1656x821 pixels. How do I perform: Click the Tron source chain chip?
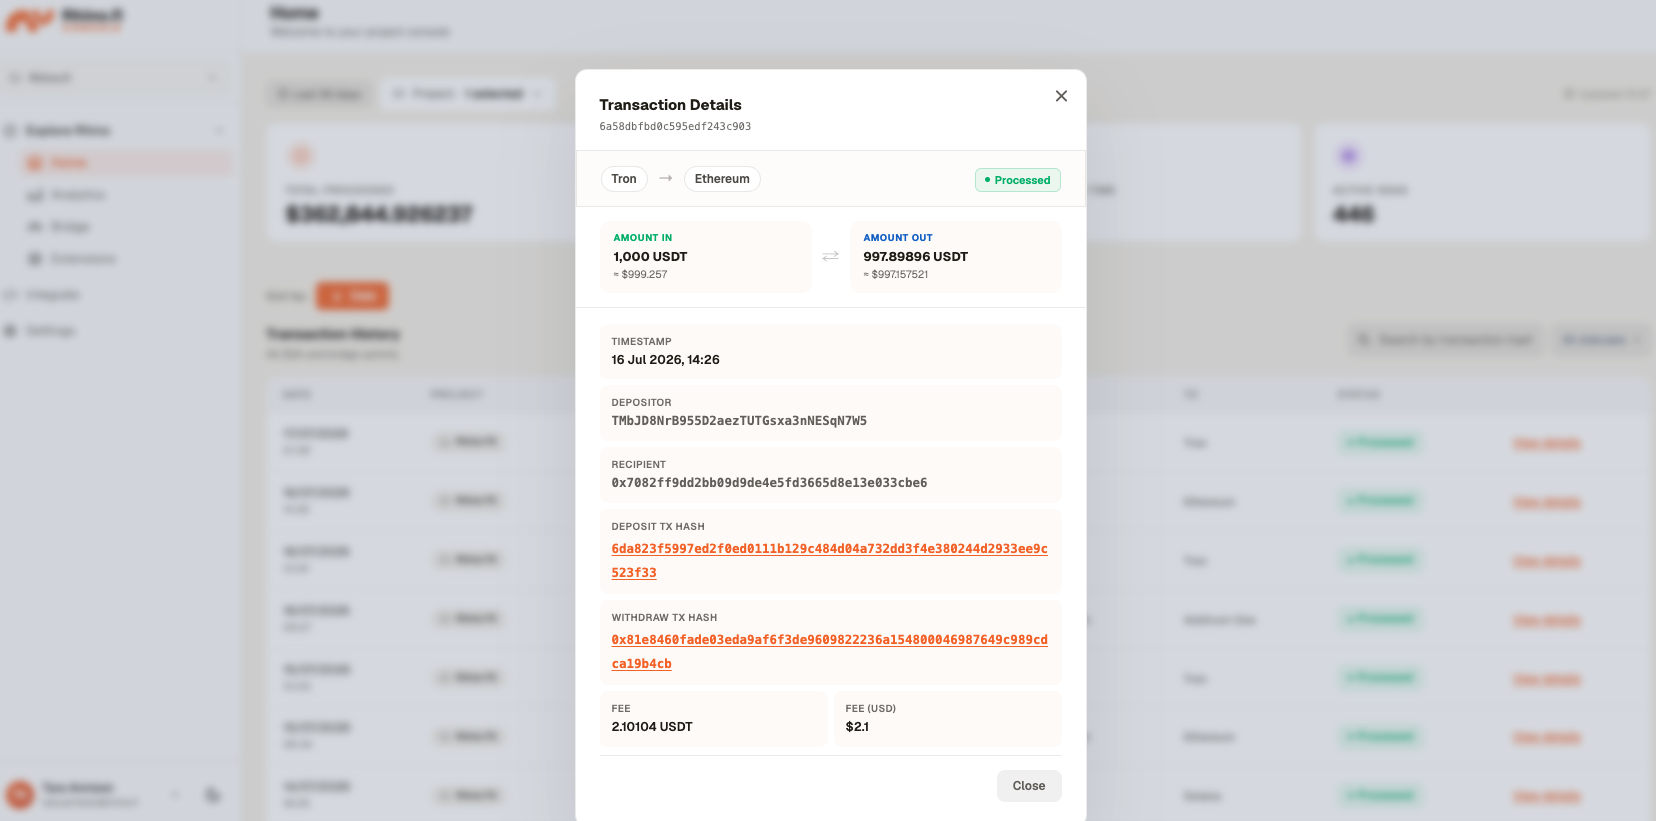click(624, 179)
